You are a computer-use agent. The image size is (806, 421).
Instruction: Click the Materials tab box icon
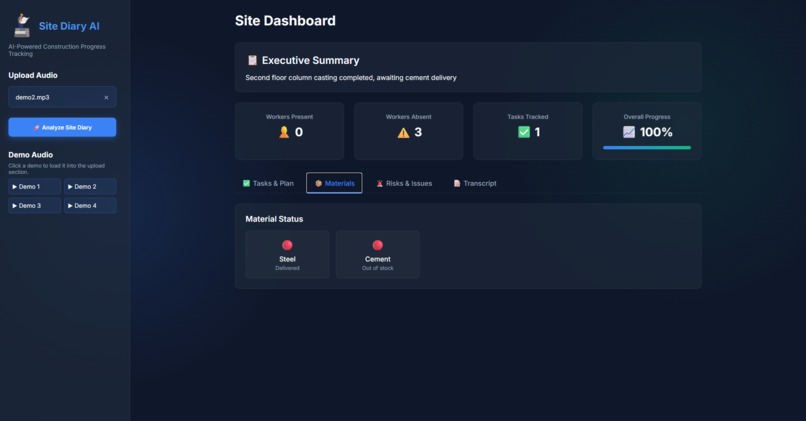tap(318, 184)
